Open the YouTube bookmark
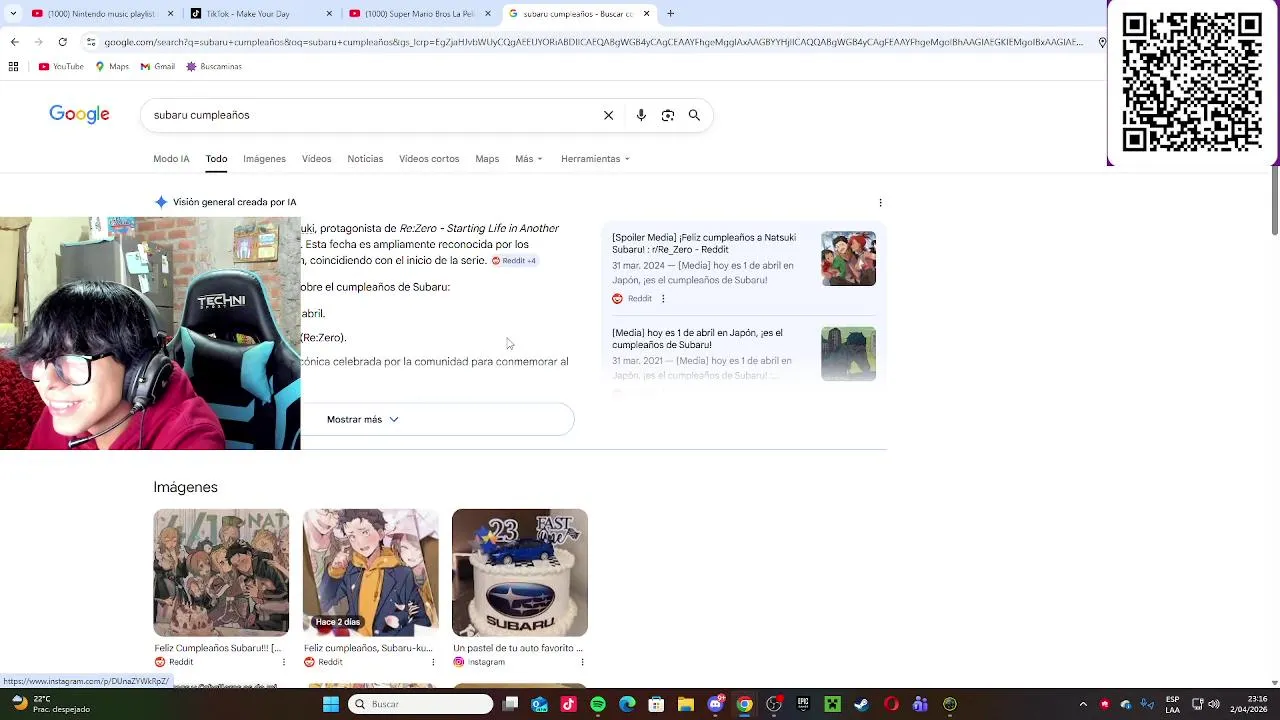The image size is (1280, 720). [61, 66]
